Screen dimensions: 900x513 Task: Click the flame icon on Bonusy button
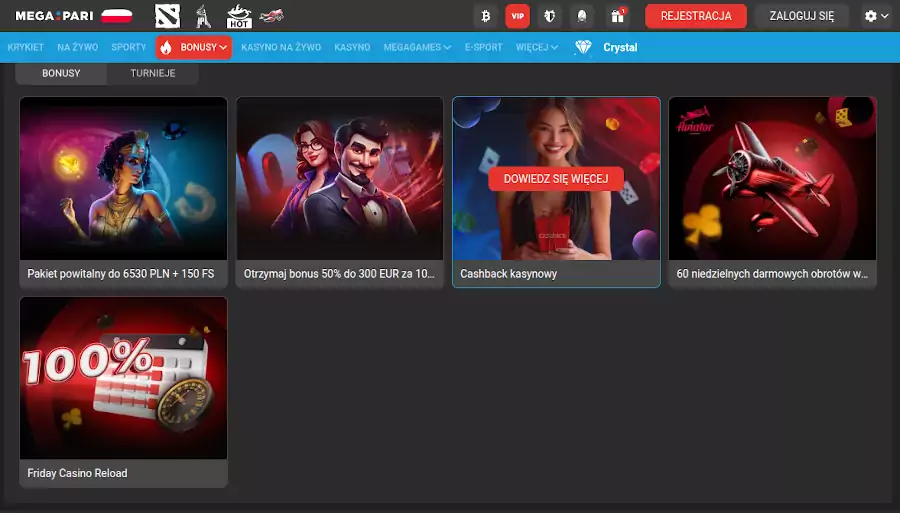[x=166, y=48]
